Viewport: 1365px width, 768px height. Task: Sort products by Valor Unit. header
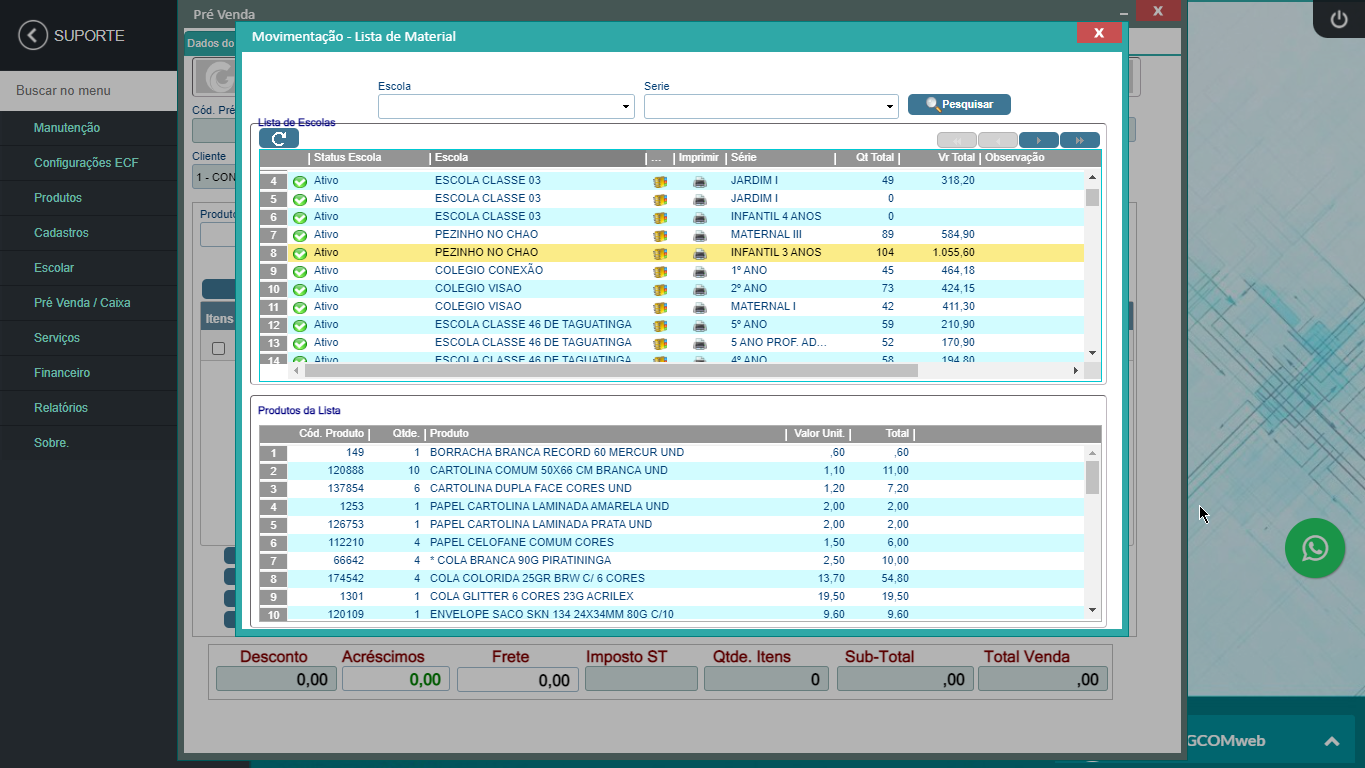coord(820,434)
